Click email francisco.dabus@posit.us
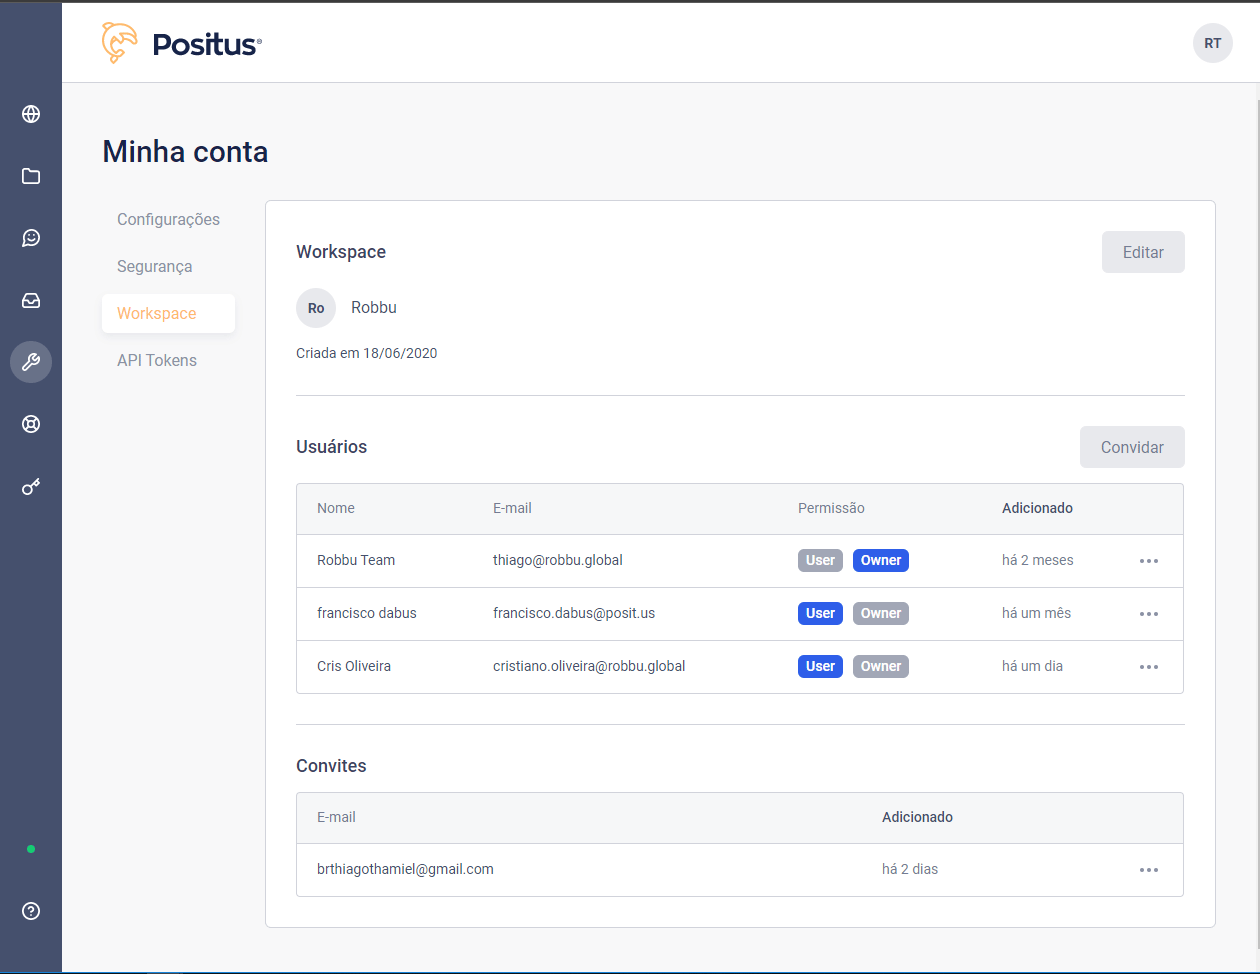The width and height of the screenshot is (1260, 974). tap(574, 613)
